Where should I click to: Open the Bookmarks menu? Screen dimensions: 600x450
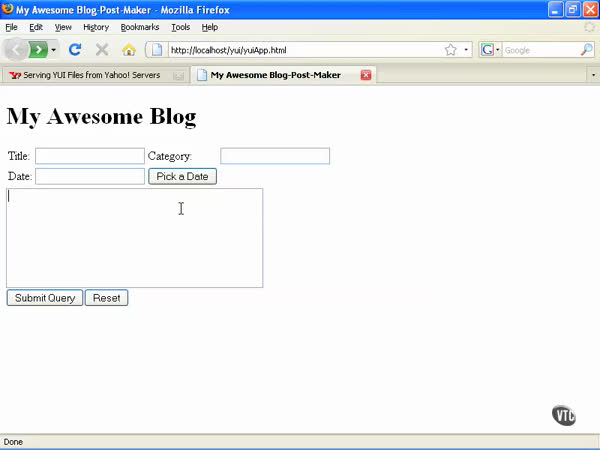click(x=139, y=27)
